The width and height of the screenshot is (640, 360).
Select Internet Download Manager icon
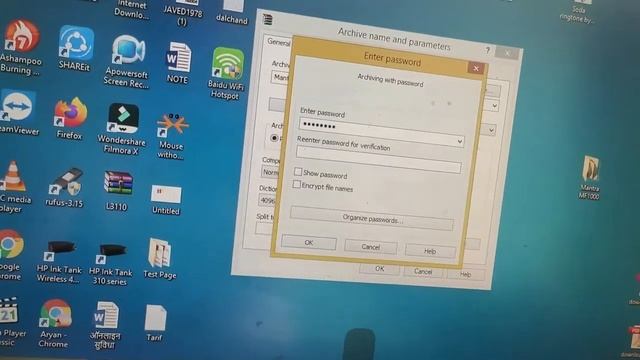[x=131, y=9]
